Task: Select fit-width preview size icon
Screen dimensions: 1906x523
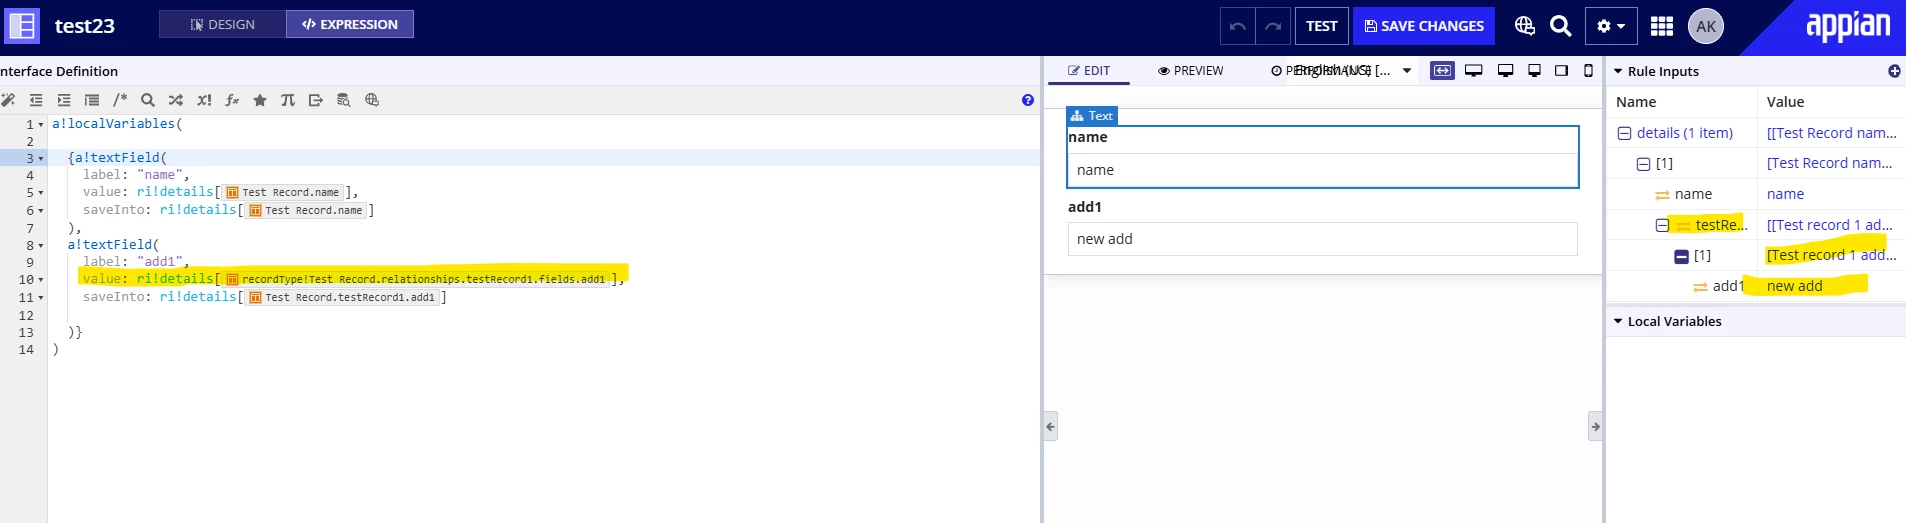Action: tap(1442, 70)
